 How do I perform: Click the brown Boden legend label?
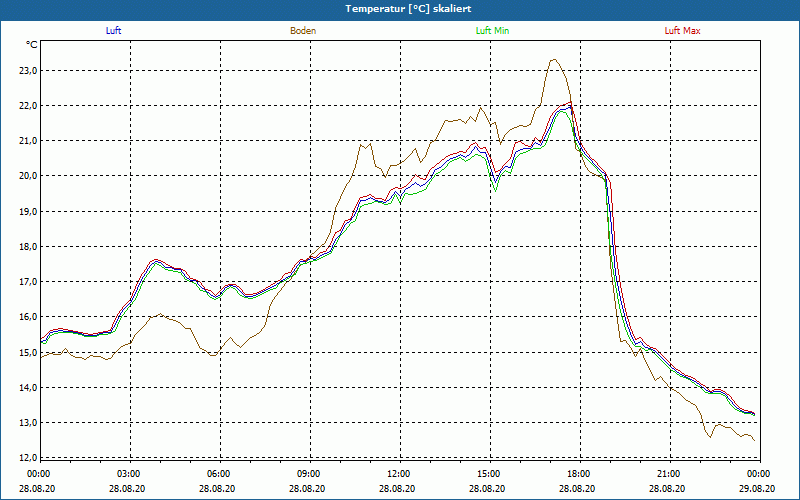coord(303,31)
